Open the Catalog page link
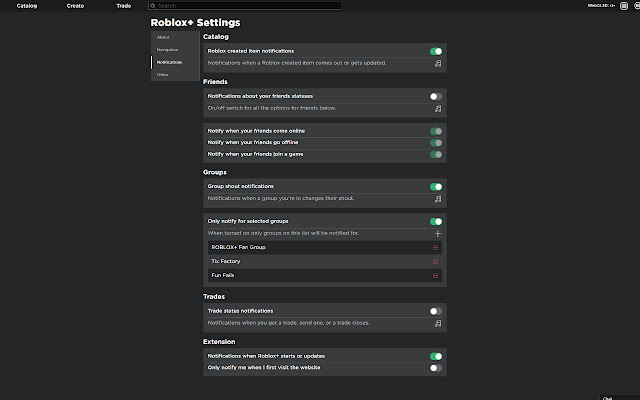Screen dimensions: 640x400 point(27,6)
